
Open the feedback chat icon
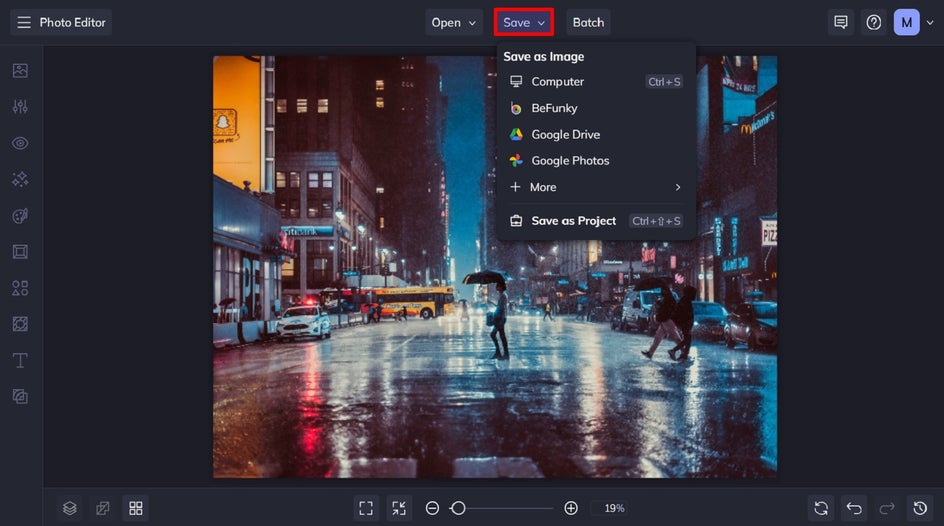click(x=841, y=22)
